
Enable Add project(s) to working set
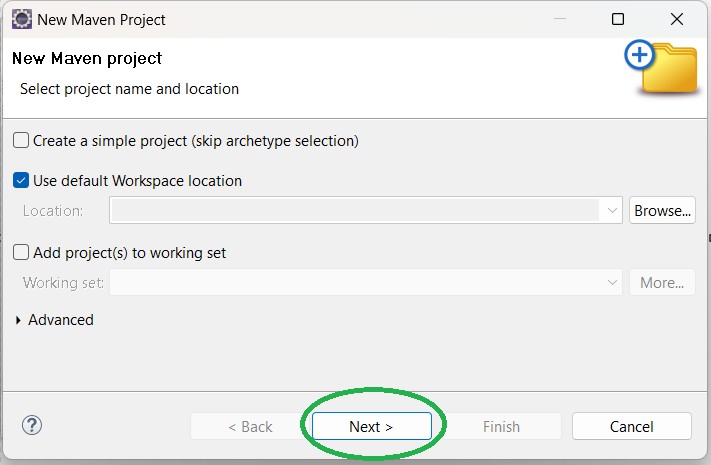click(22, 253)
